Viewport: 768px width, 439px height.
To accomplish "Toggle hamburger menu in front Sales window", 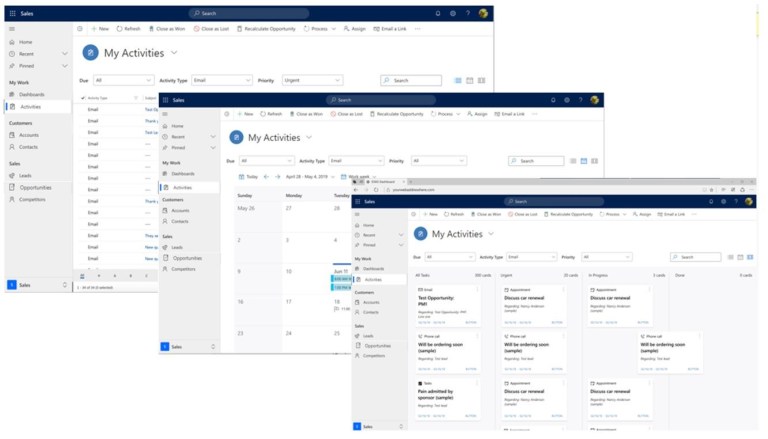I will 357,215.
